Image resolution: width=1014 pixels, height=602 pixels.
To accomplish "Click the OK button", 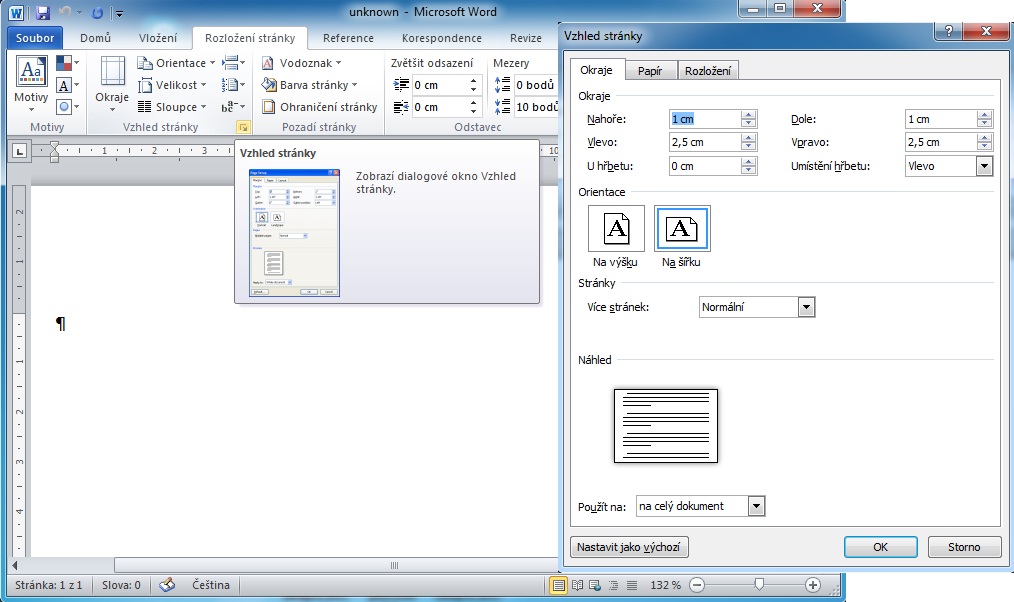I will coord(880,547).
